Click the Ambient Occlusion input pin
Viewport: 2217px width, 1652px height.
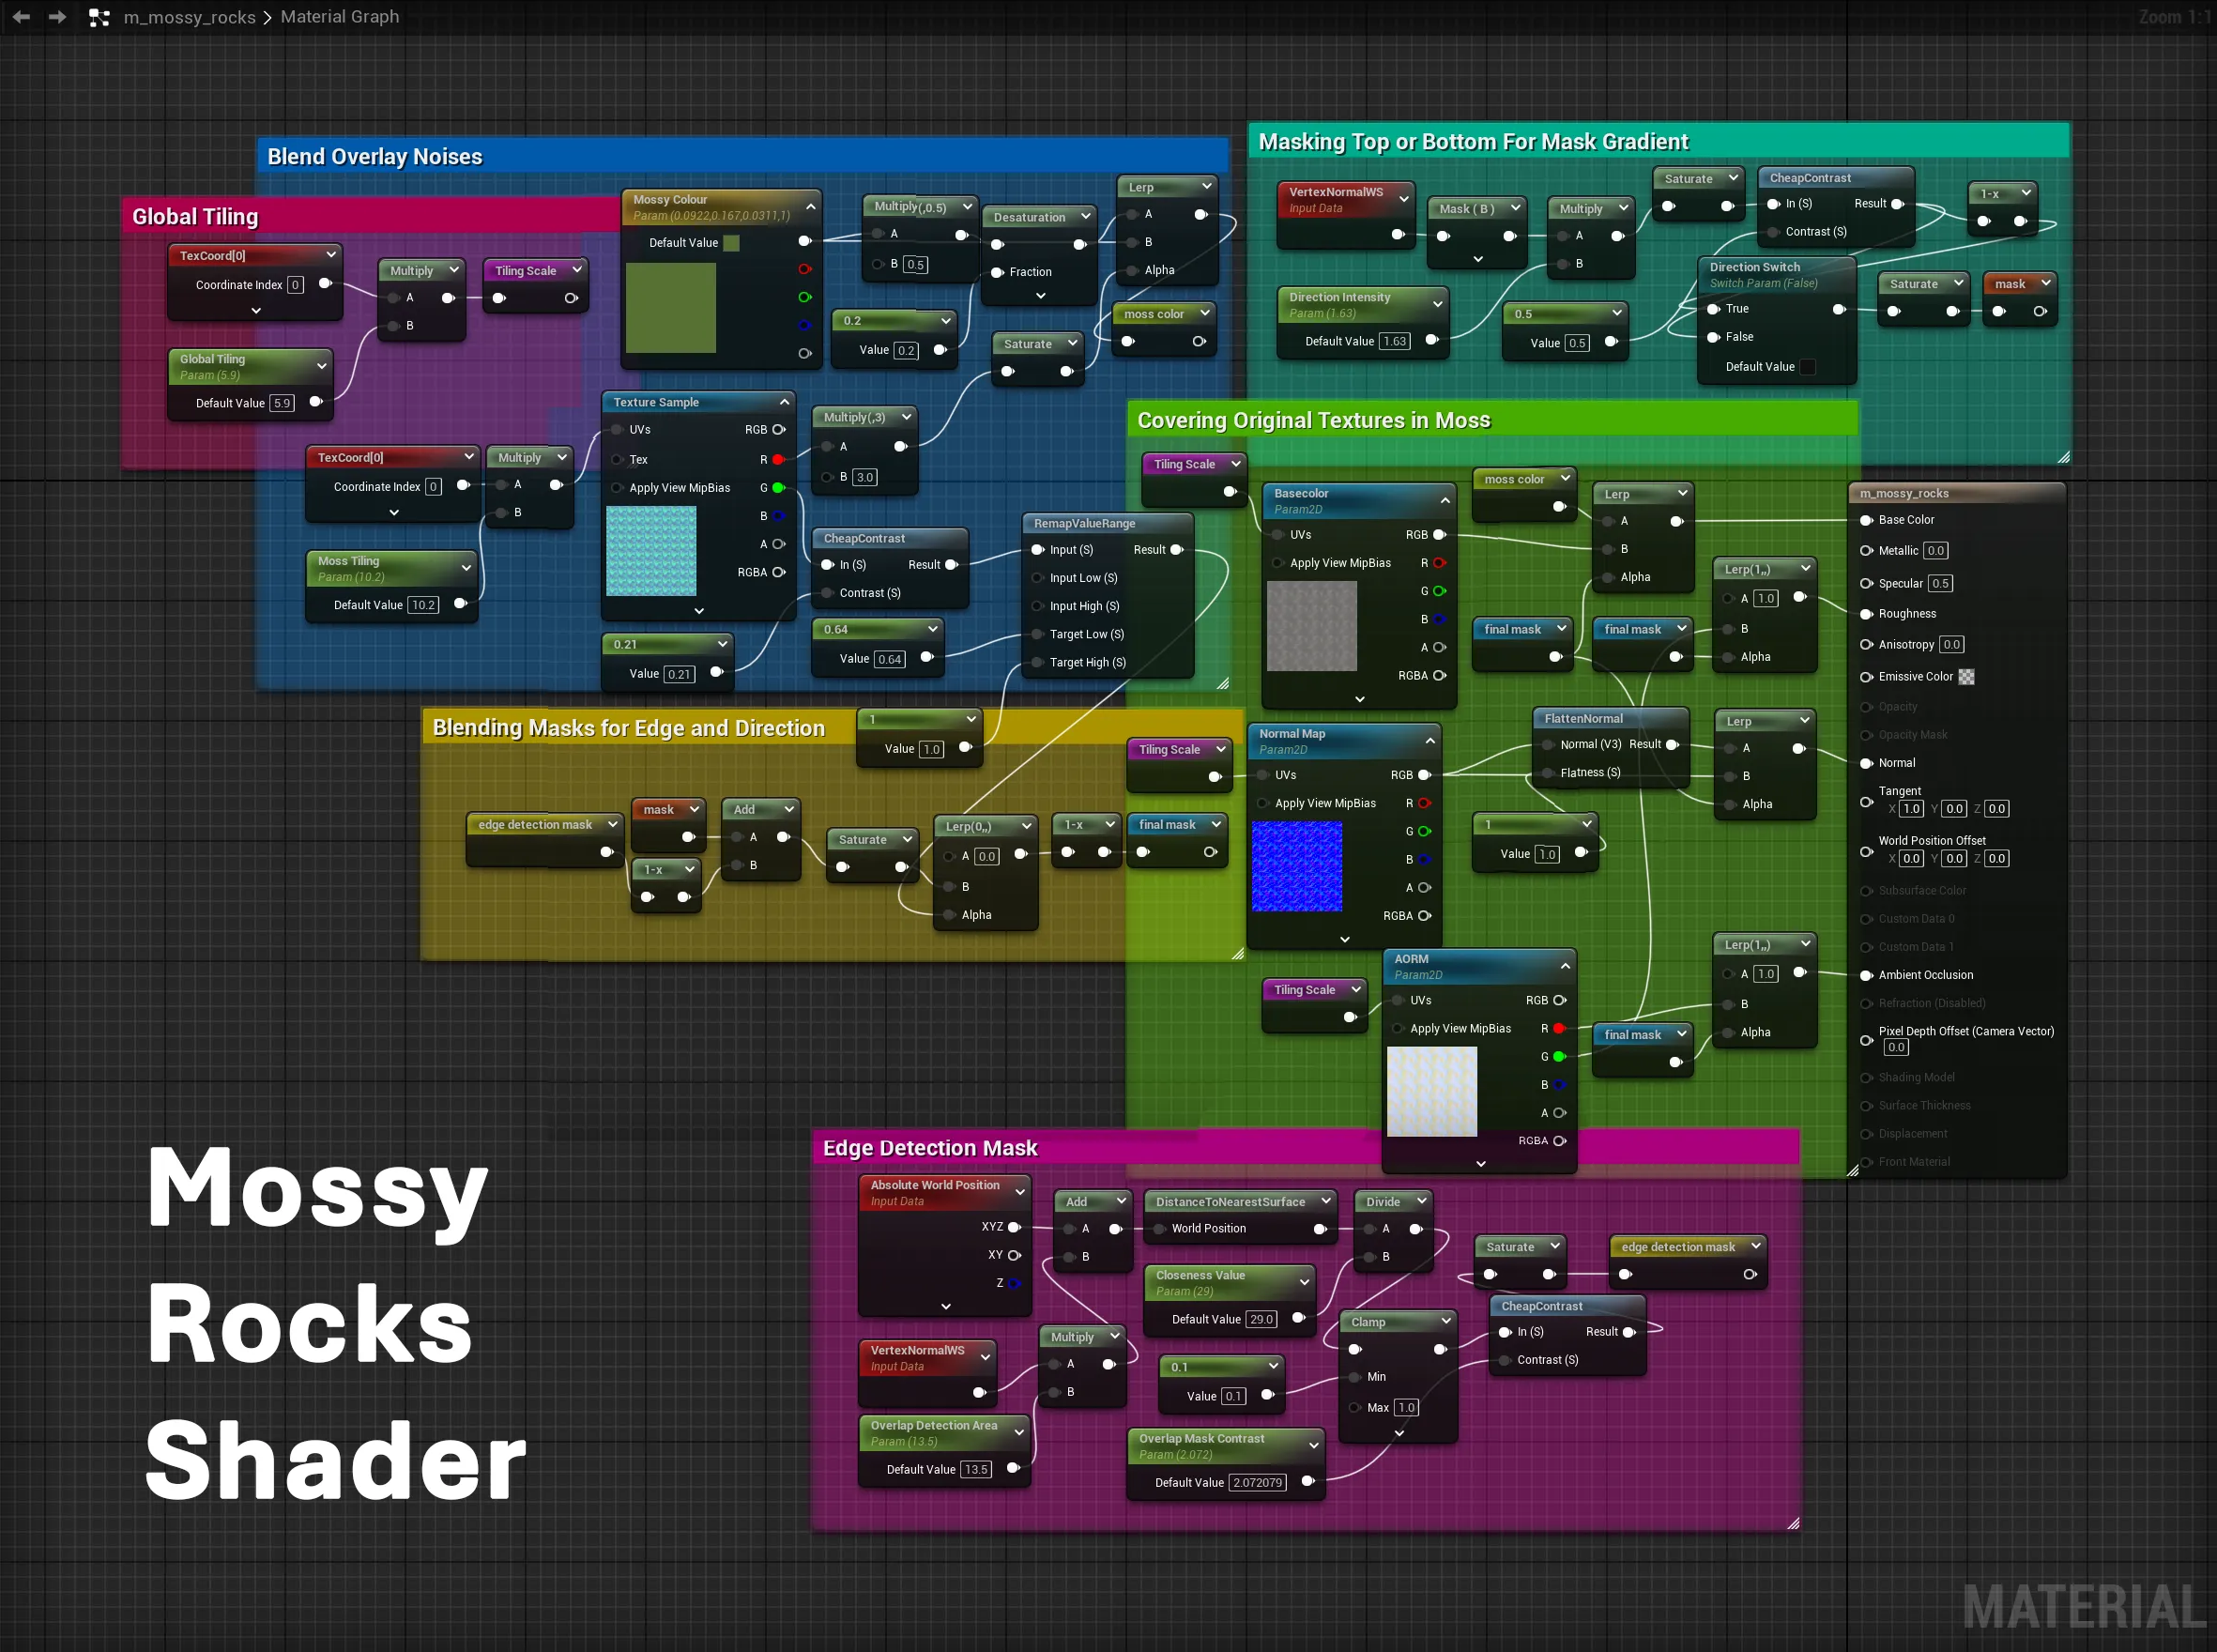point(1866,975)
